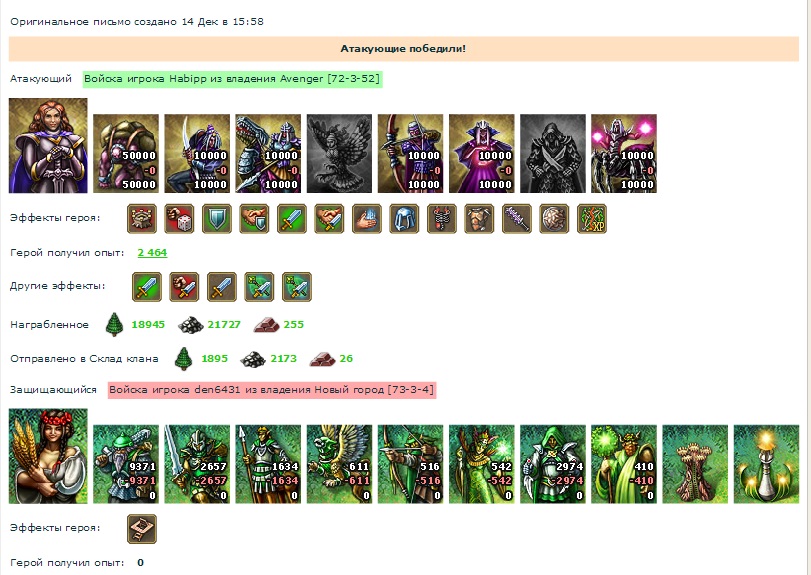The width and height of the screenshot is (811, 575).
Task: Click the defender's map scroll effect icon
Action: point(142,528)
